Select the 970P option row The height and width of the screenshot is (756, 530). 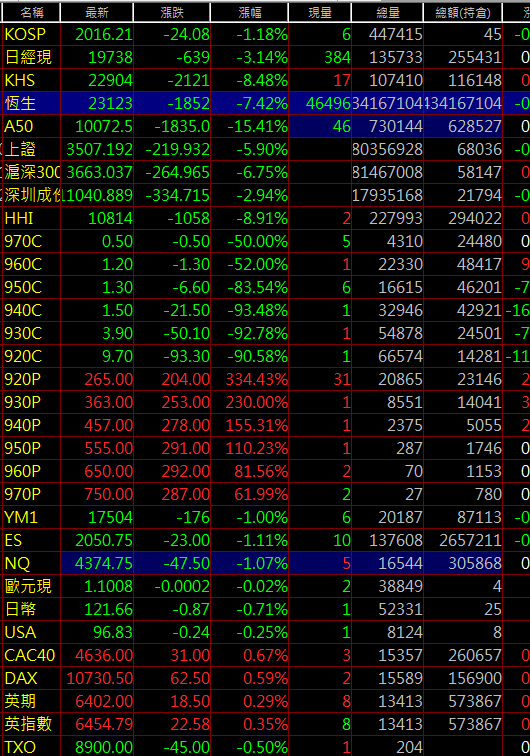pos(265,494)
